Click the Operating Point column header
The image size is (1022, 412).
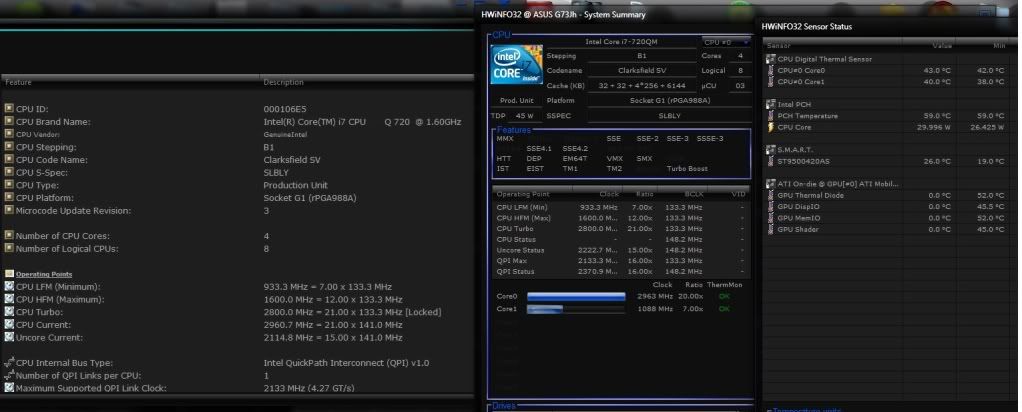pyautogui.click(x=533, y=194)
